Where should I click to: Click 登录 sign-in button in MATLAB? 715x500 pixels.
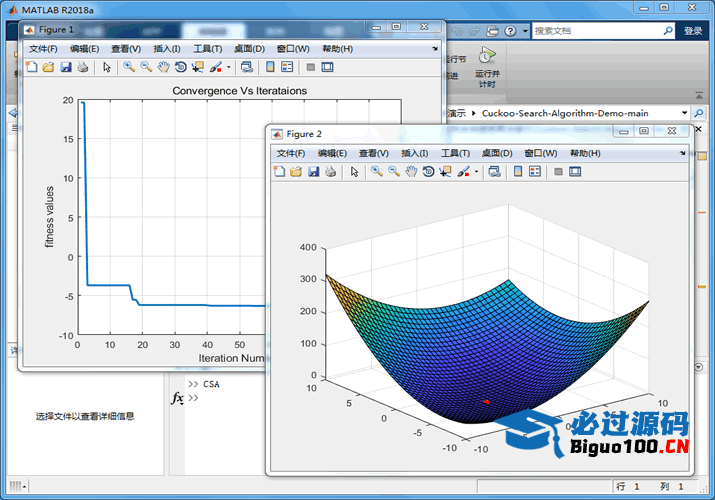(693, 31)
